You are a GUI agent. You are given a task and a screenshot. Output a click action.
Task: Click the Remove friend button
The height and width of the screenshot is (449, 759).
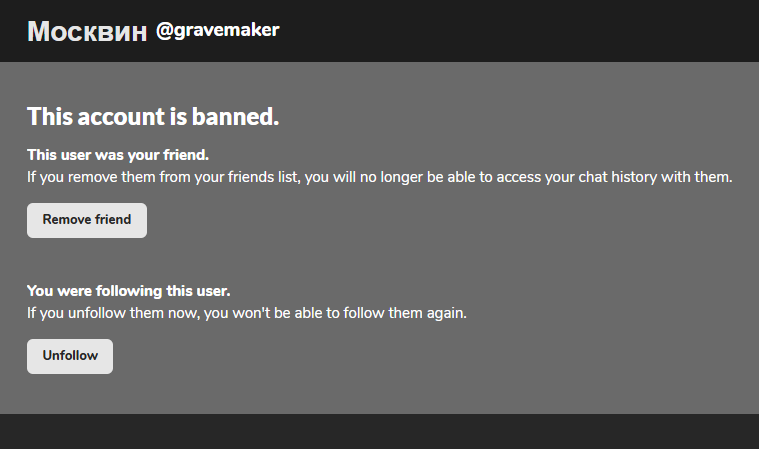pos(86,220)
